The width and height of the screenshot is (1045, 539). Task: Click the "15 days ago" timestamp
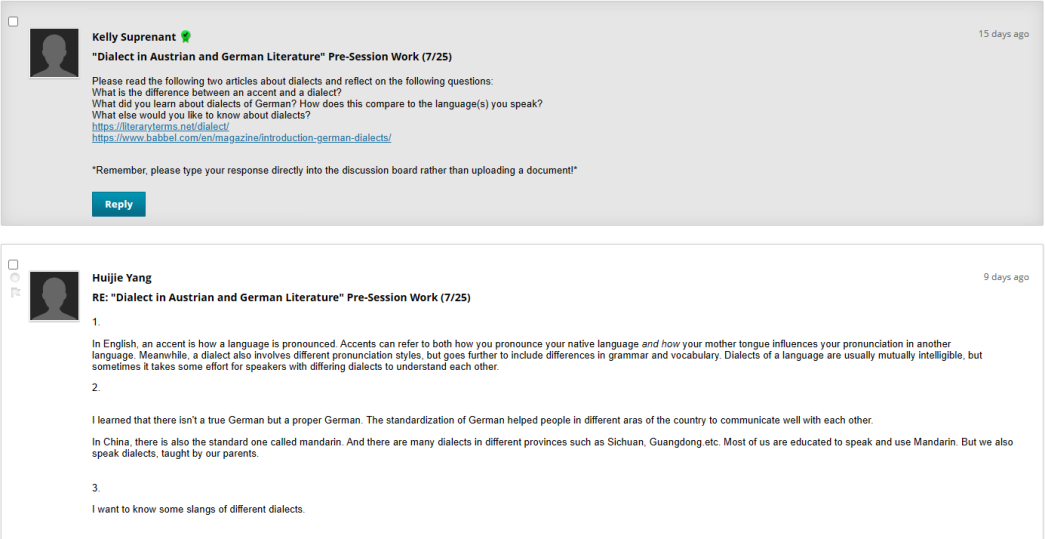(x=1003, y=34)
